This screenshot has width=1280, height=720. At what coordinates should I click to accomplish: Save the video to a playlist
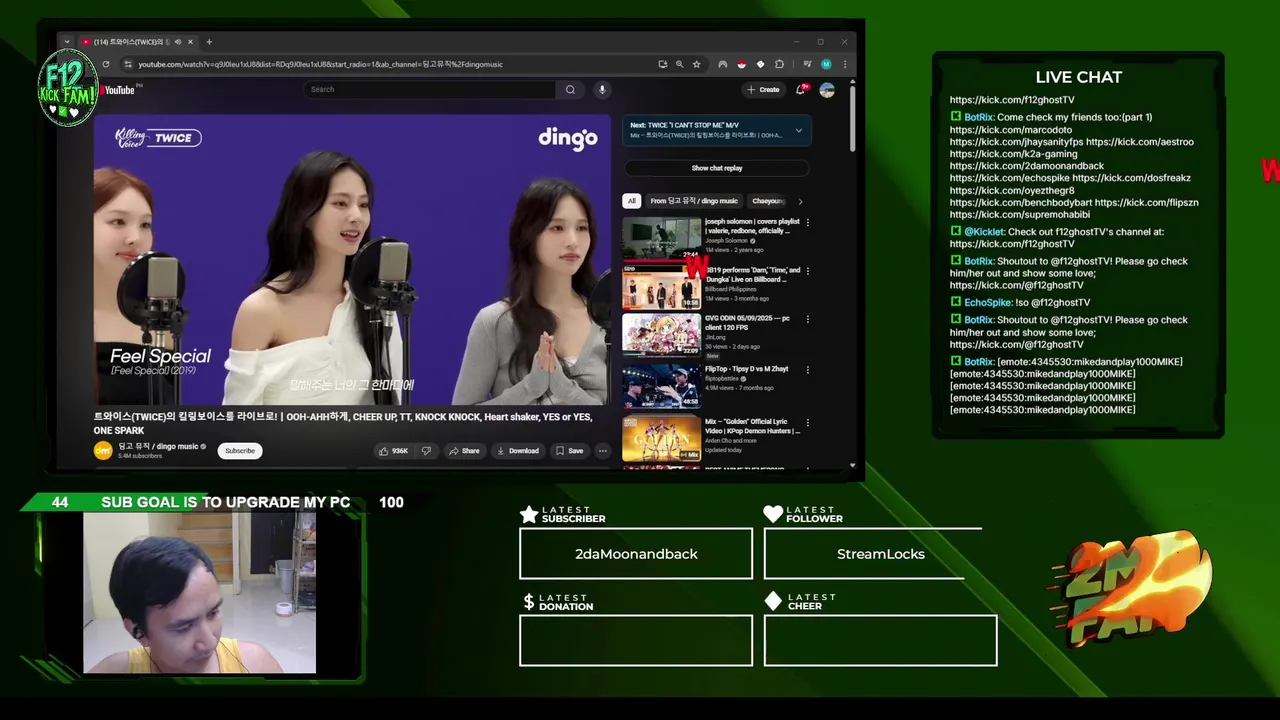(570, 451)
